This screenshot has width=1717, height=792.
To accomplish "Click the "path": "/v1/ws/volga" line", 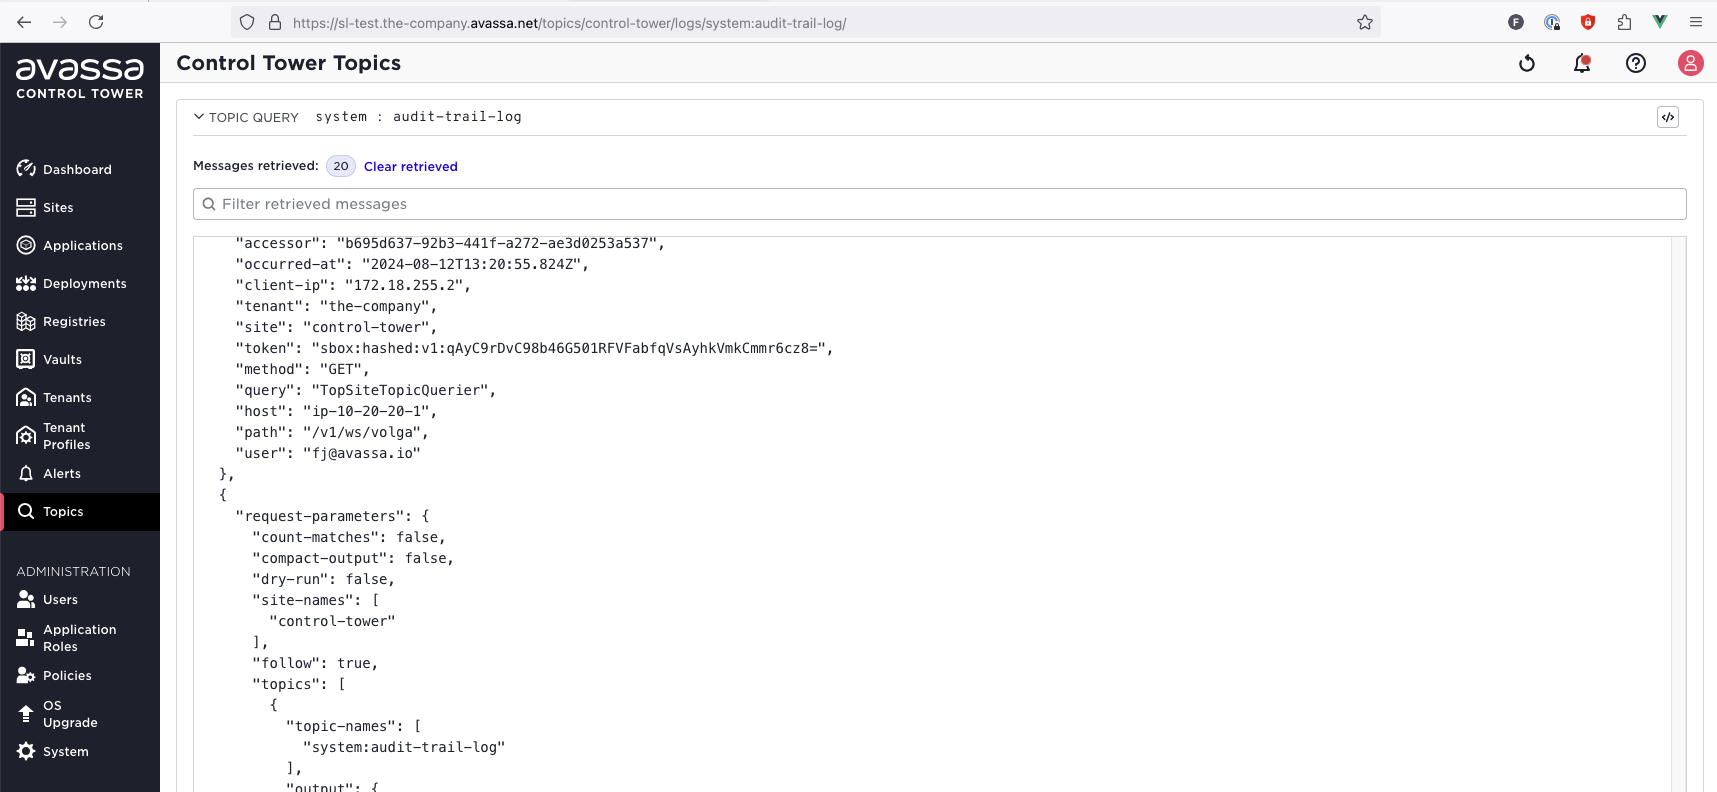I will point(332,432).
